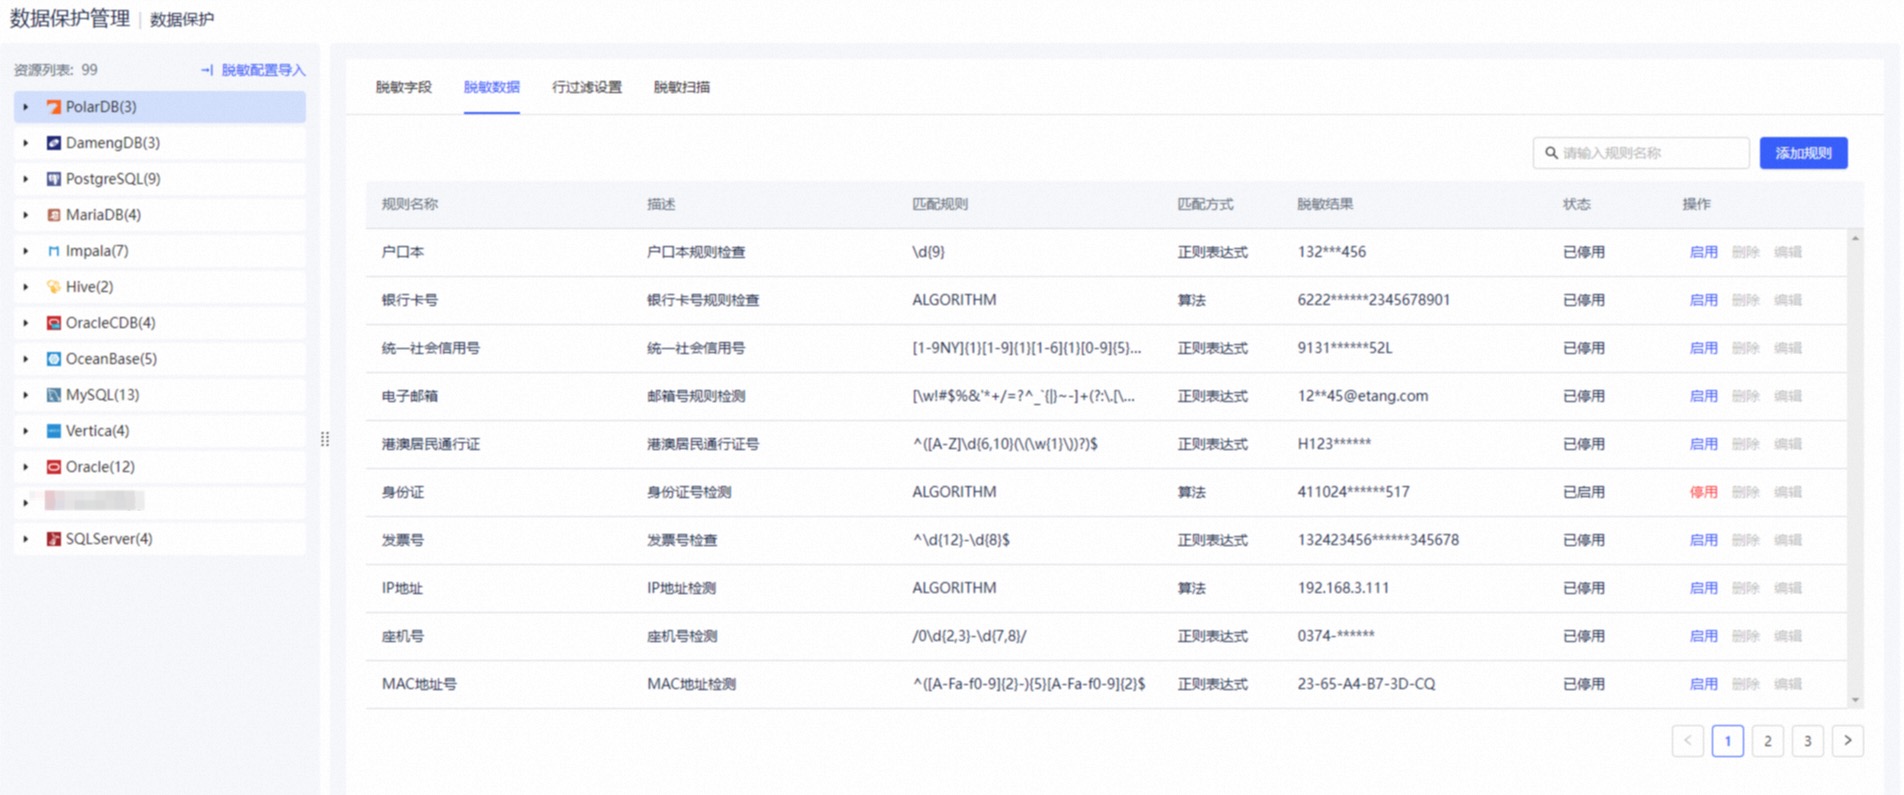Viewport: 1904px width, 795px height.
Task: Expand the Impala(7) tree node
Action: [x=26, y=251]
